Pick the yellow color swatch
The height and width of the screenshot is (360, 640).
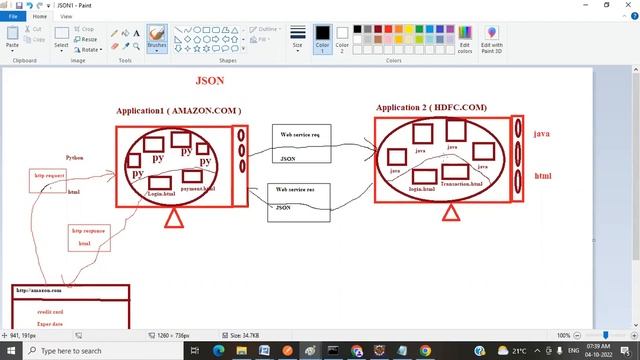pos(409,29)
